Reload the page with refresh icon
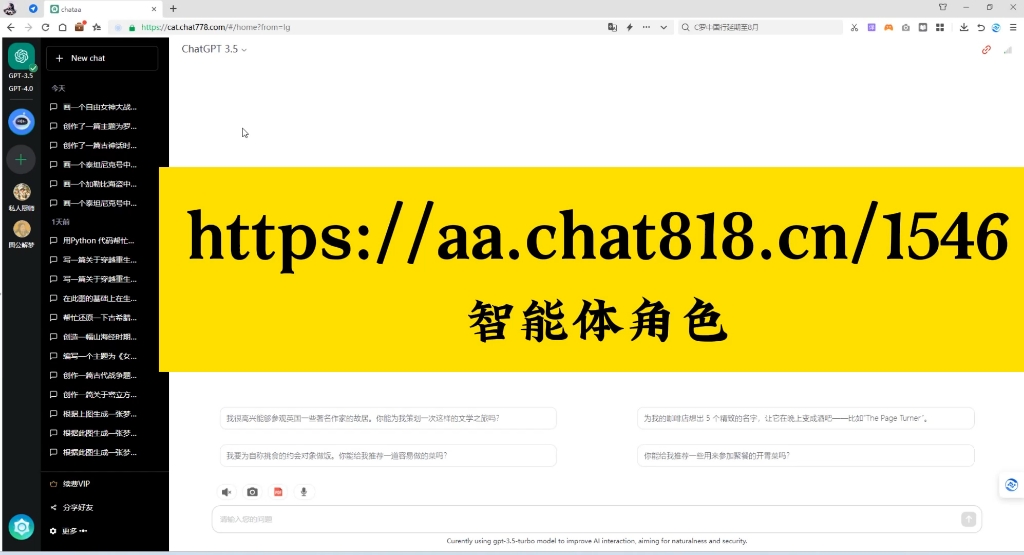The height and width of the screenshot is (555, 1024). pyautogui.click(x=45, y=27)
